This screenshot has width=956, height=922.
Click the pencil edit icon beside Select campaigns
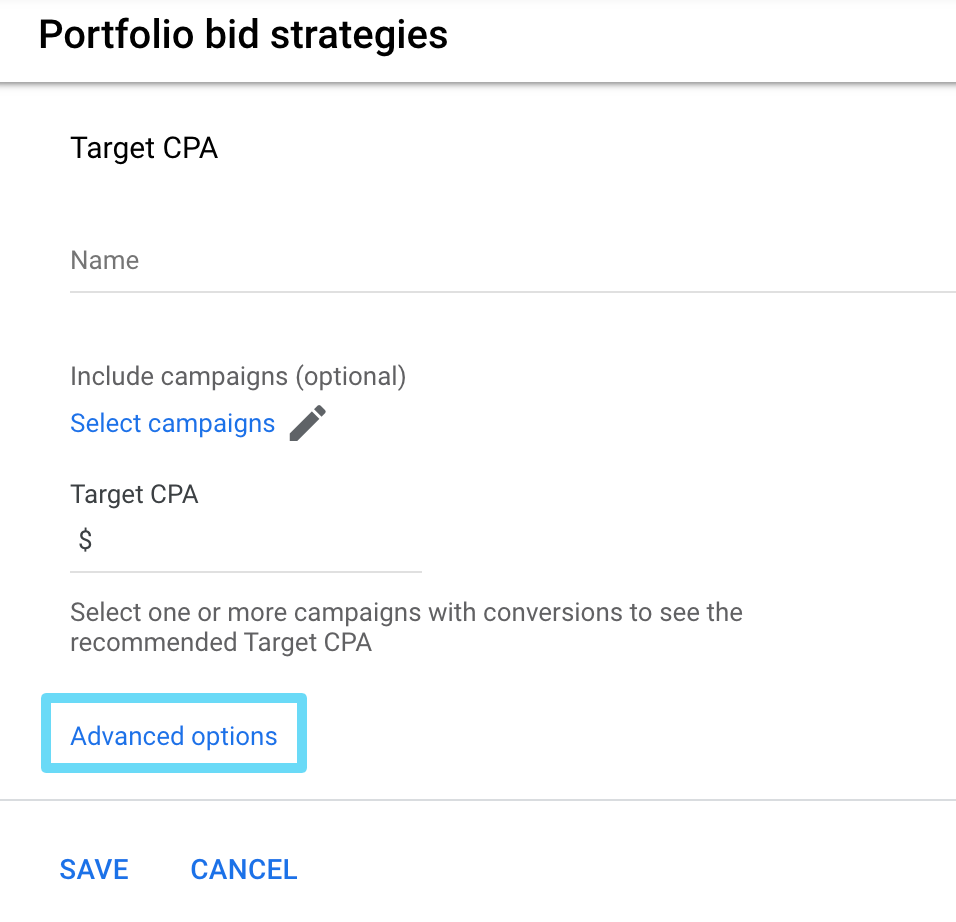pyautogui.click(x=308, y=423)
